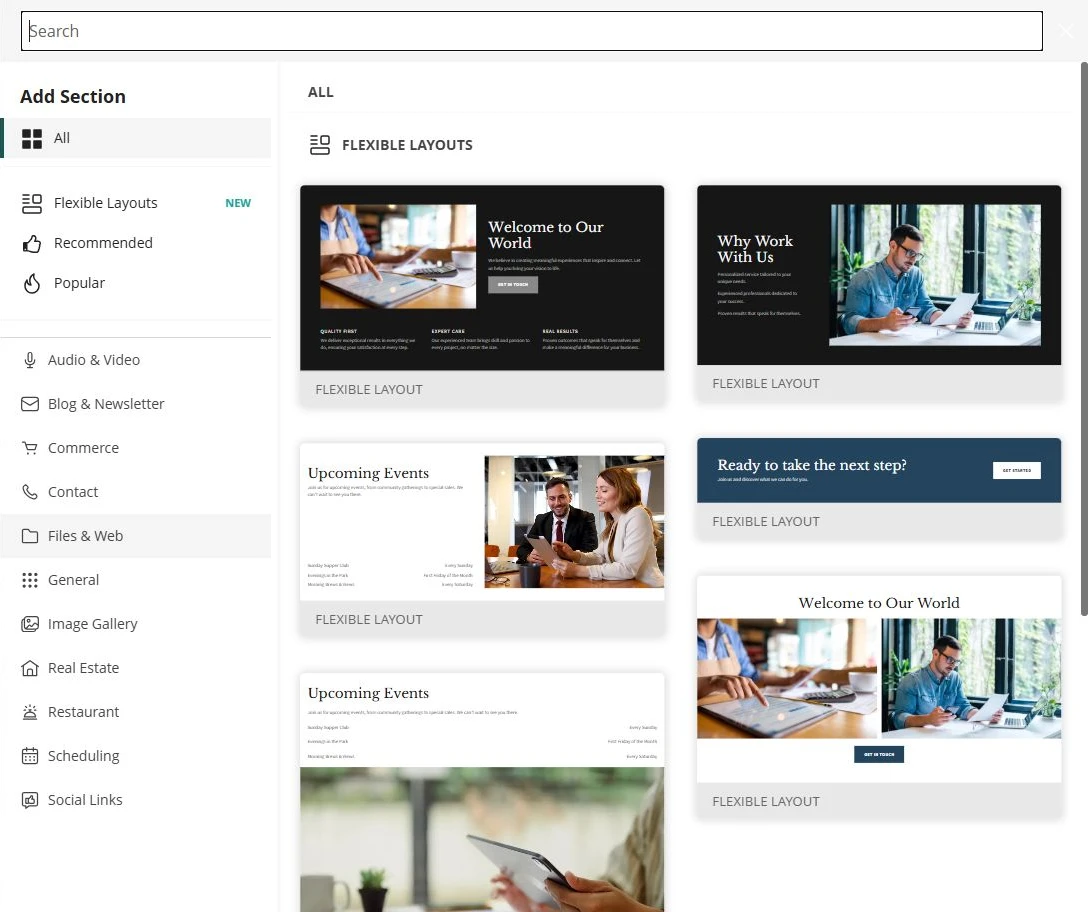The image size is (1088, 912).
Task: Click the Contact phone icon
Action: [x=30, y=492]
